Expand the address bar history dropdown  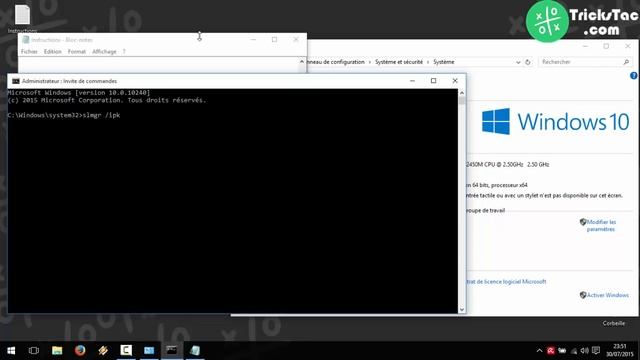coord(518,62)
